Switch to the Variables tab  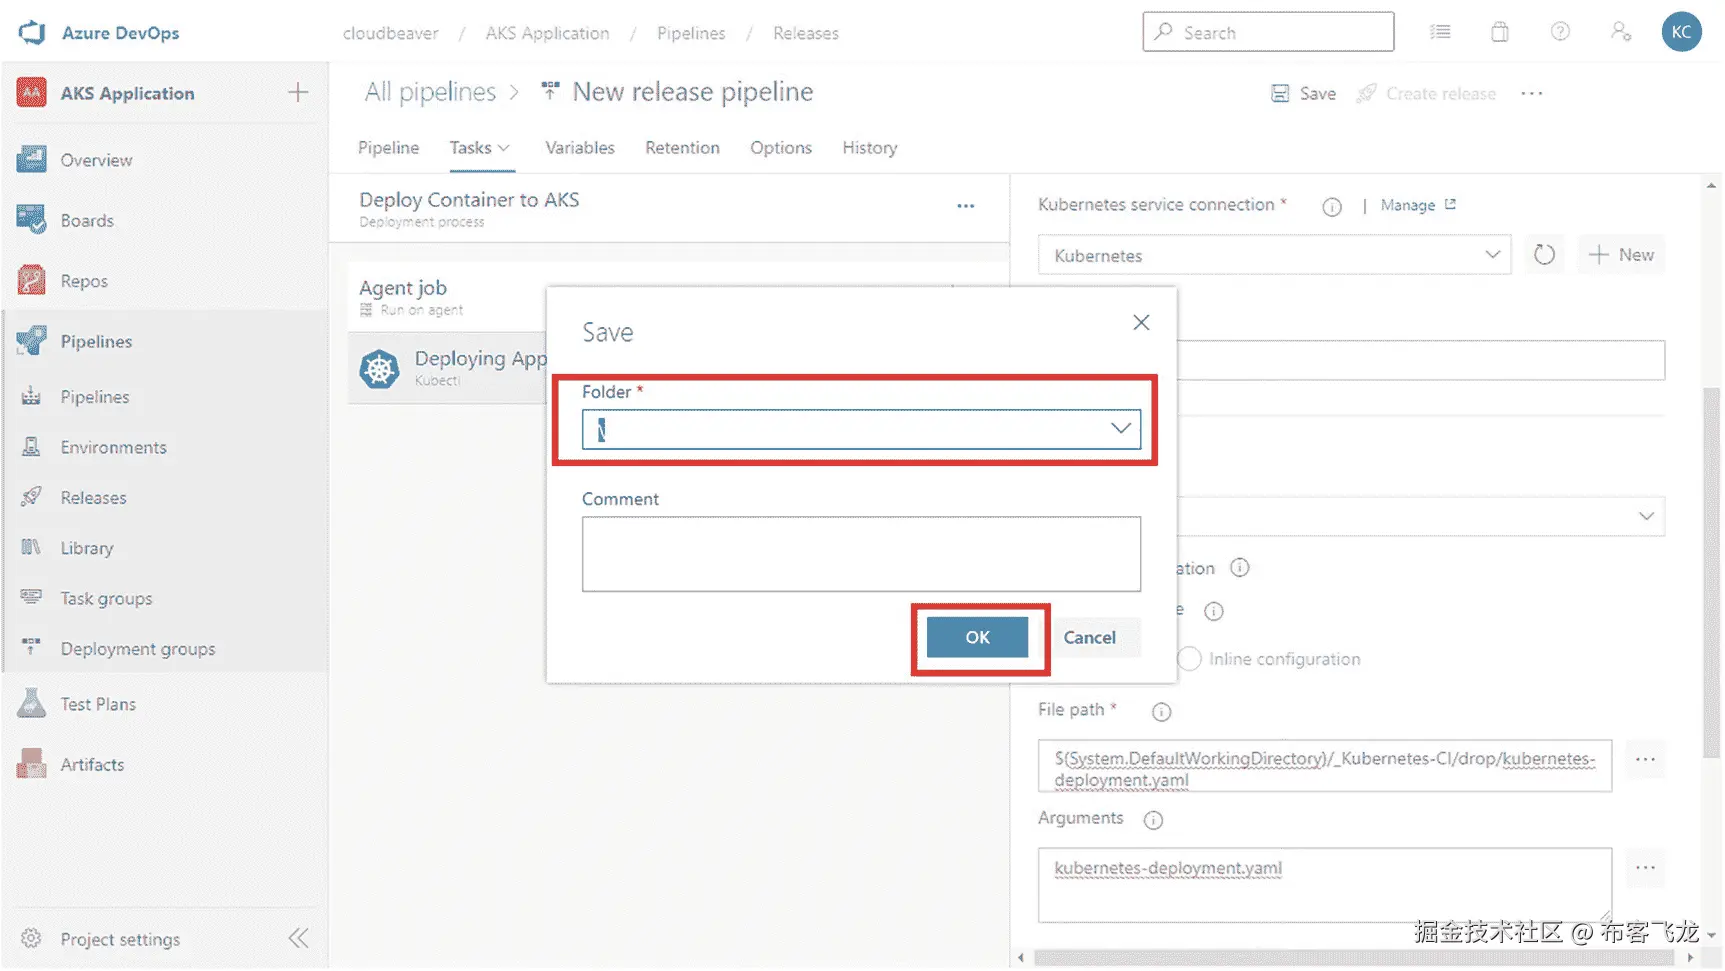(580, 148)
